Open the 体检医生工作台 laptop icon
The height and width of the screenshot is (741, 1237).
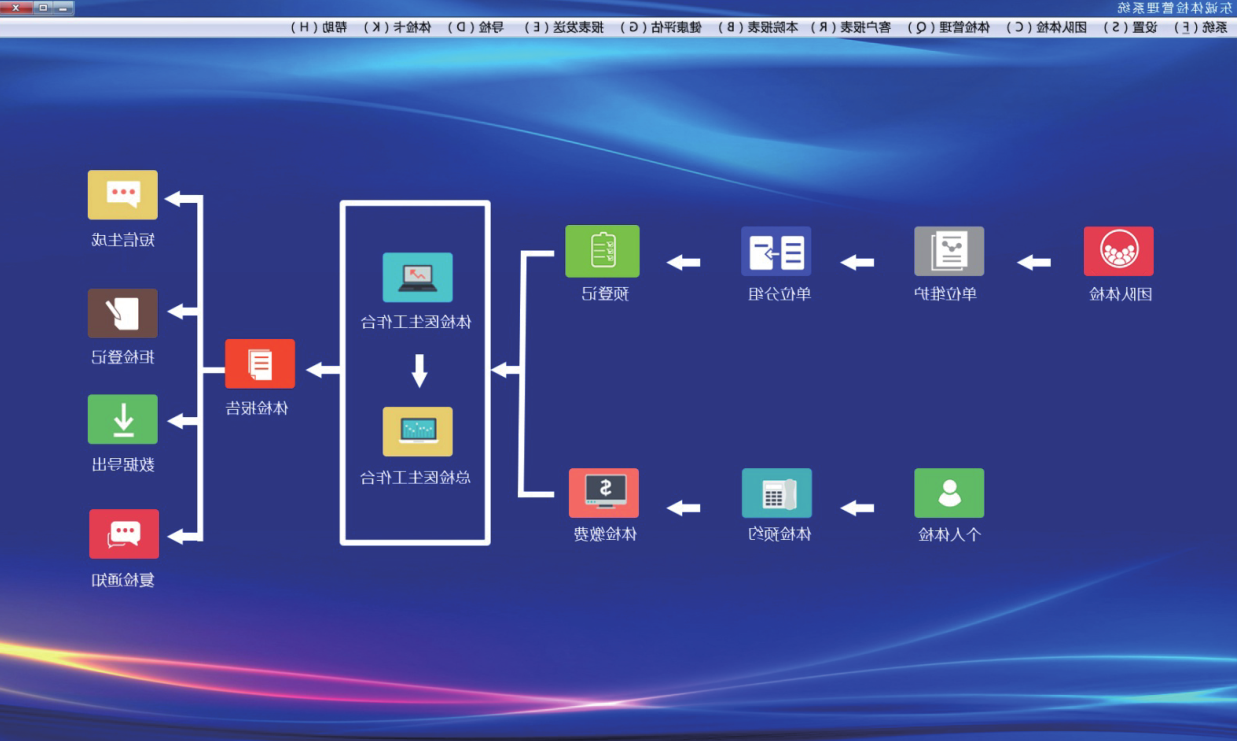pos(417,277)
